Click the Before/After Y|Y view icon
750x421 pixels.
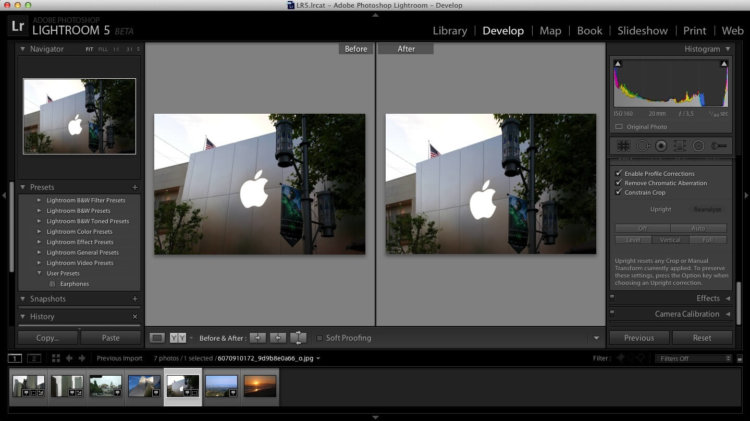(177, 338)
